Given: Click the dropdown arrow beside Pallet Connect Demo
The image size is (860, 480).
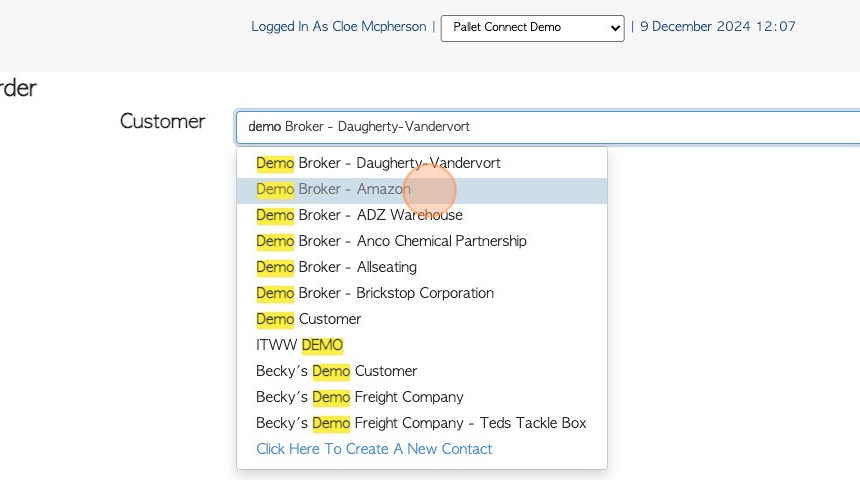Looking at the screenshot, I should click(x=615, y=28).
